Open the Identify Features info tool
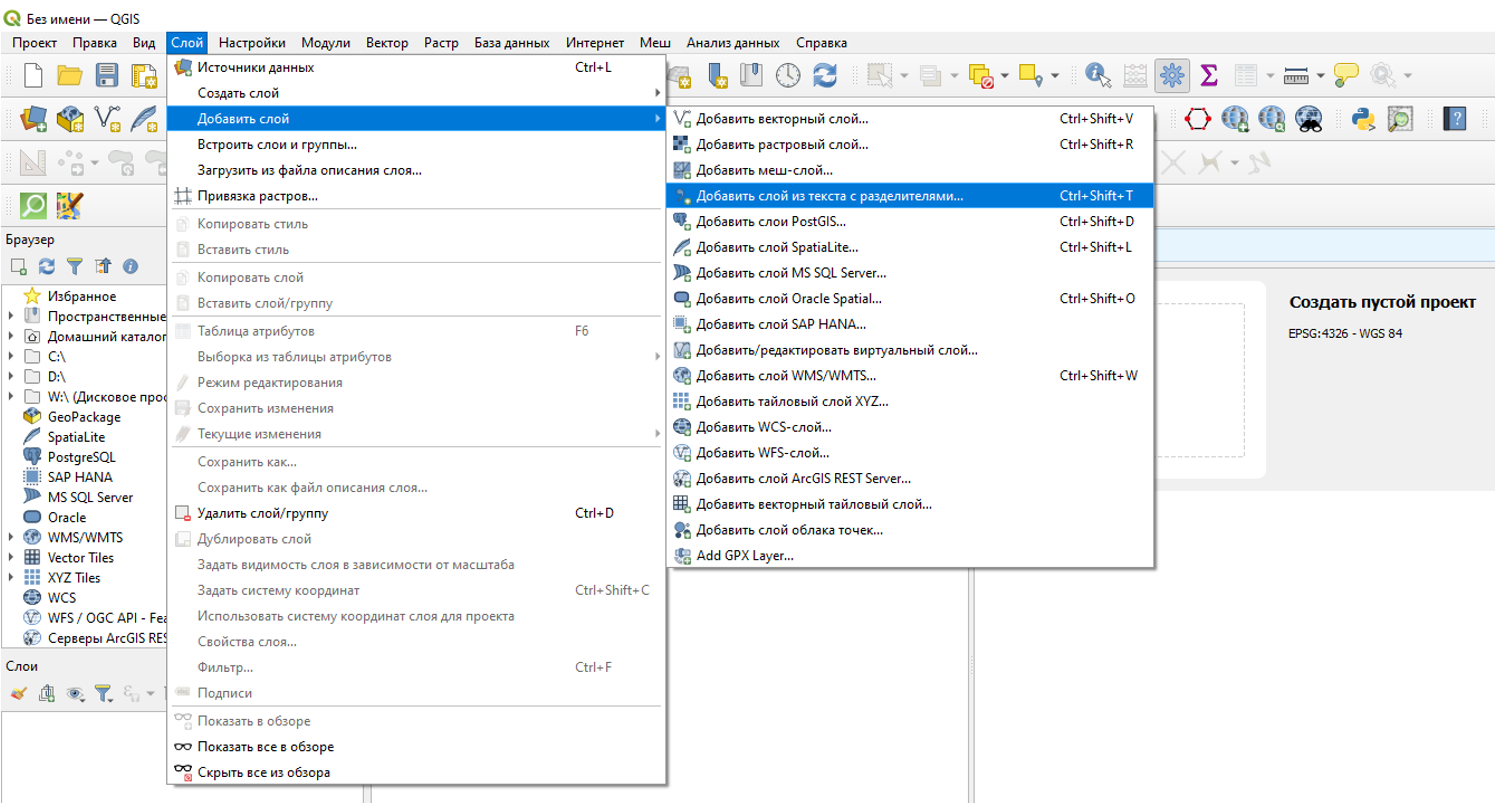This screenshot has width=1495, height=803. [1098, 76]
